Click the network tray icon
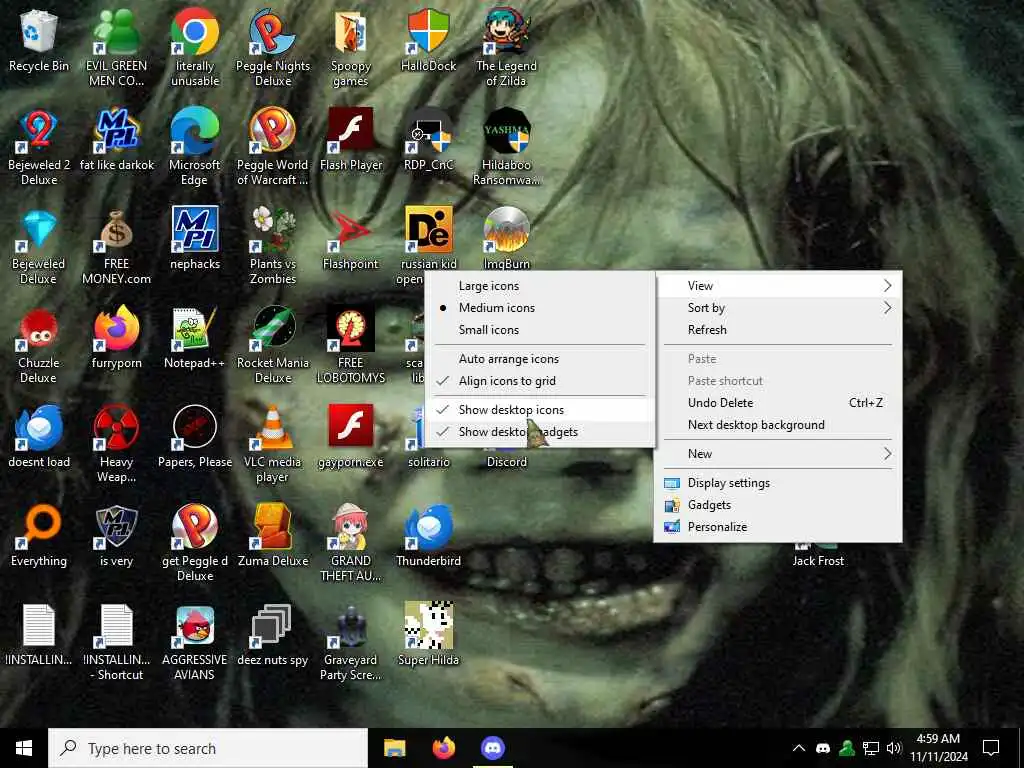The image size is (1024, 768). click(871, 748)
